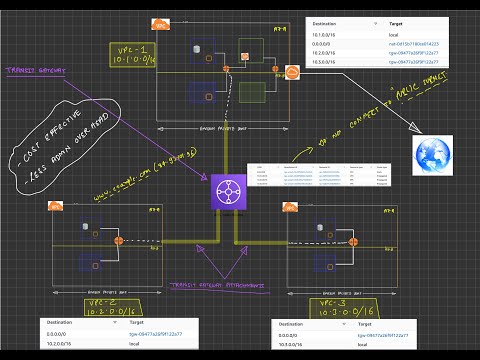Open the tgw target for 10.2.0.0/16 route
480x360 pixels.
(x=413, y=53)
